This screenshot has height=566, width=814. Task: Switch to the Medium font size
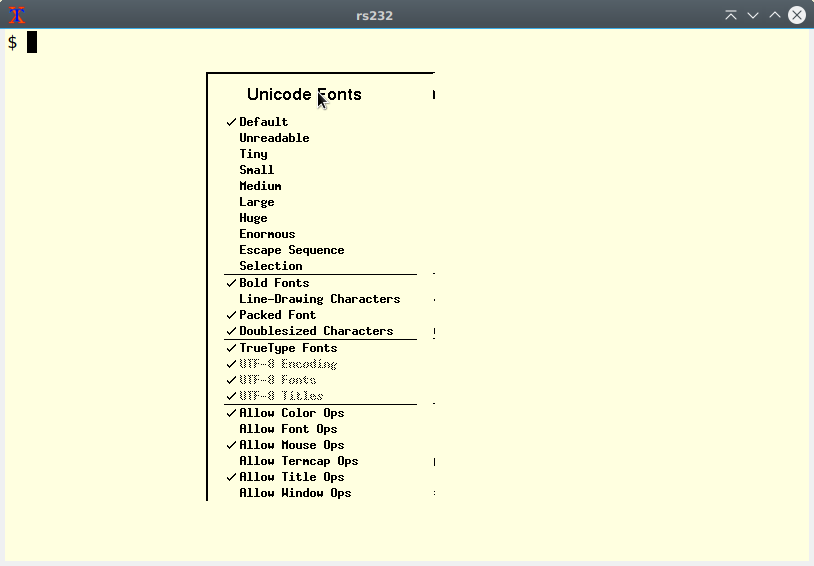[x=260, y=186]
